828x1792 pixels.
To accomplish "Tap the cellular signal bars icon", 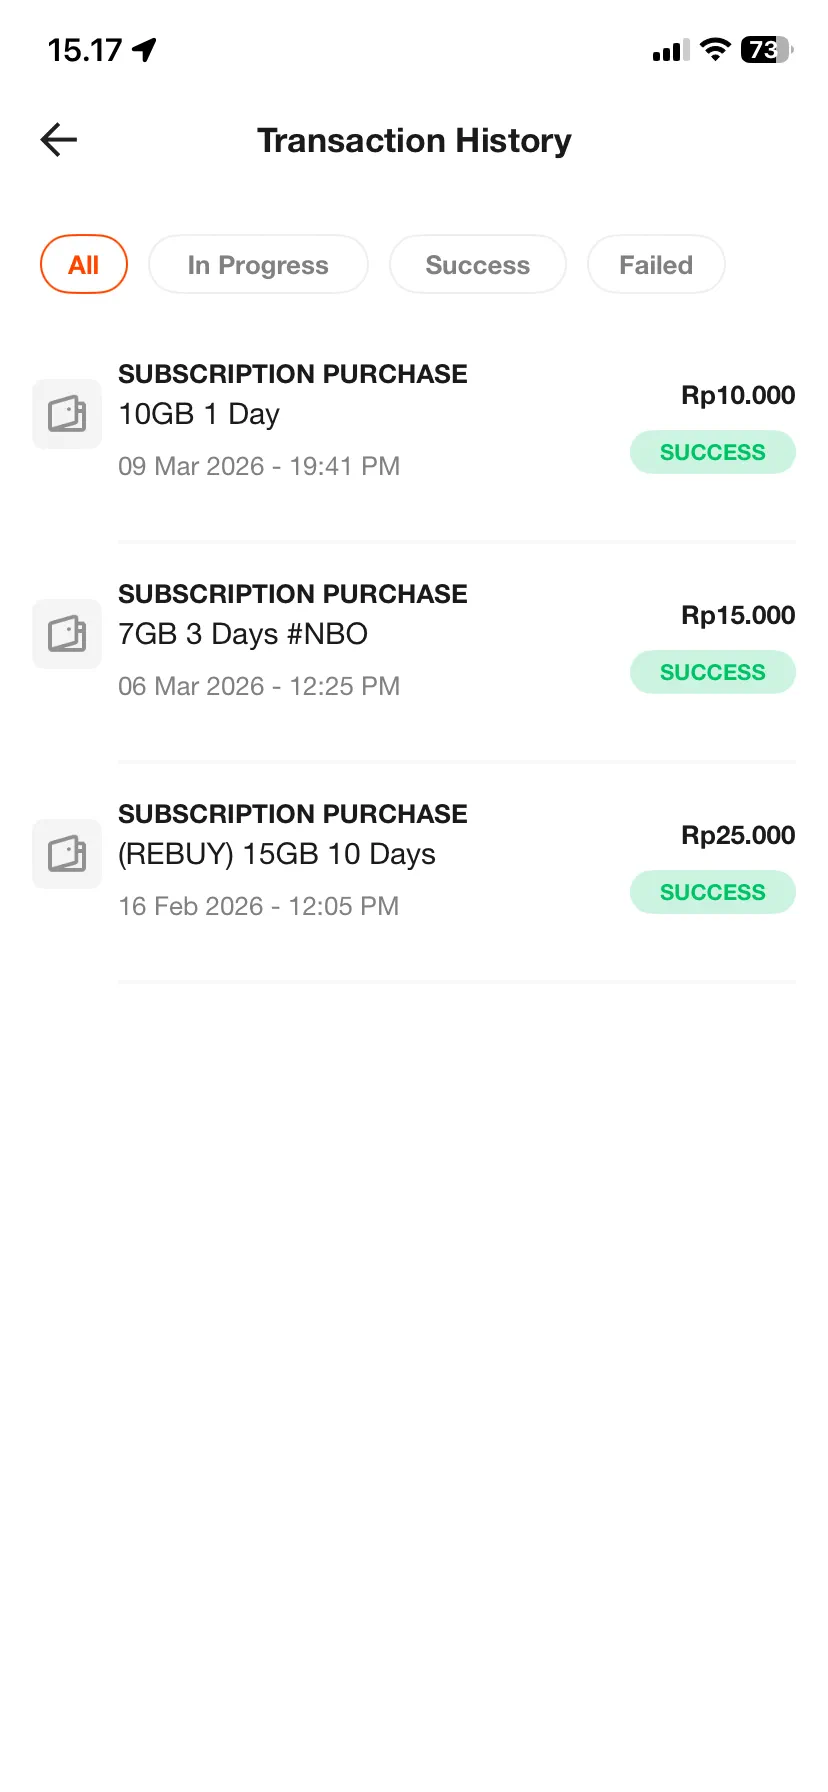I will (671, 50).
